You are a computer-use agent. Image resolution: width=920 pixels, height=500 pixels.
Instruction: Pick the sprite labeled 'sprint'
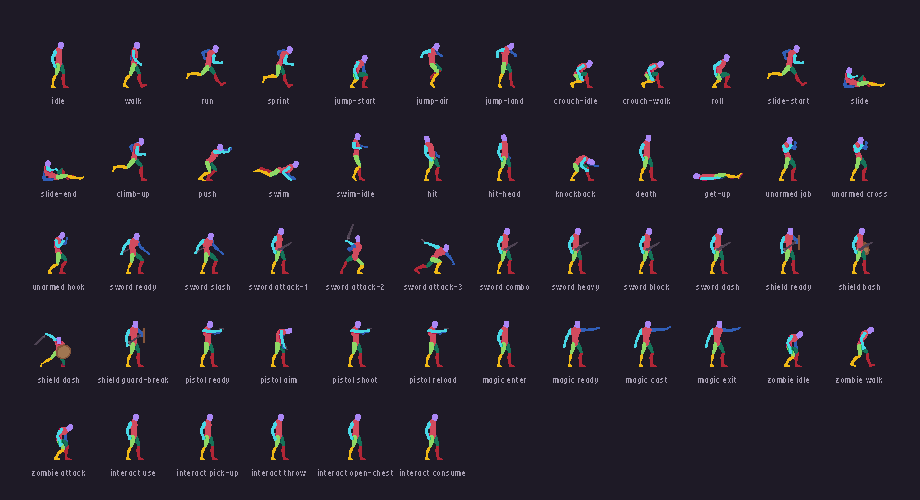point(279,67)
